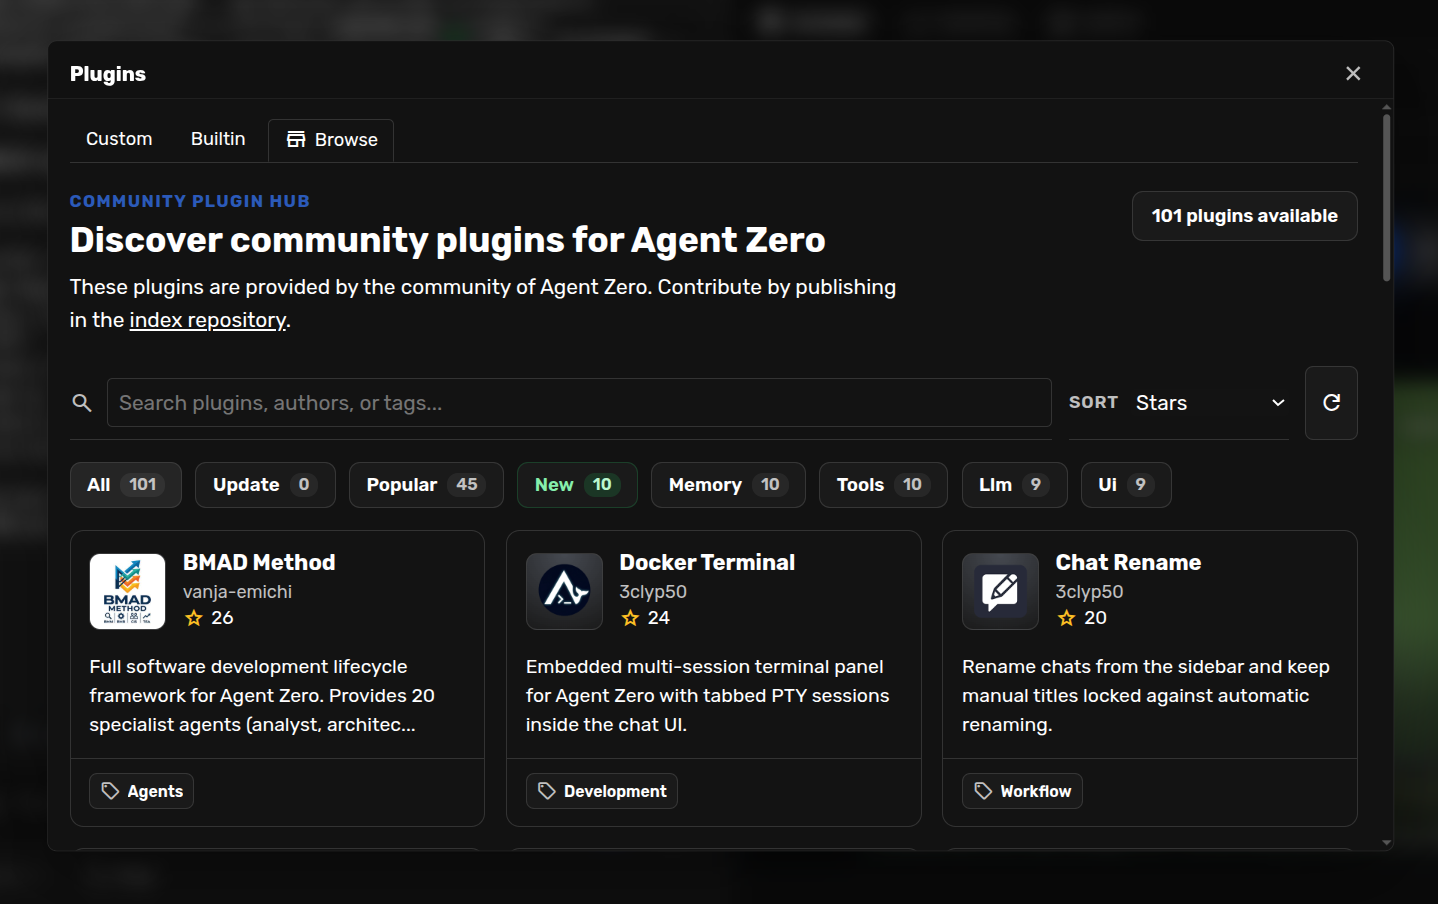Click the Chat Rename description text
Viewport: 1438px width, 904px height.
pos(1146,696)
